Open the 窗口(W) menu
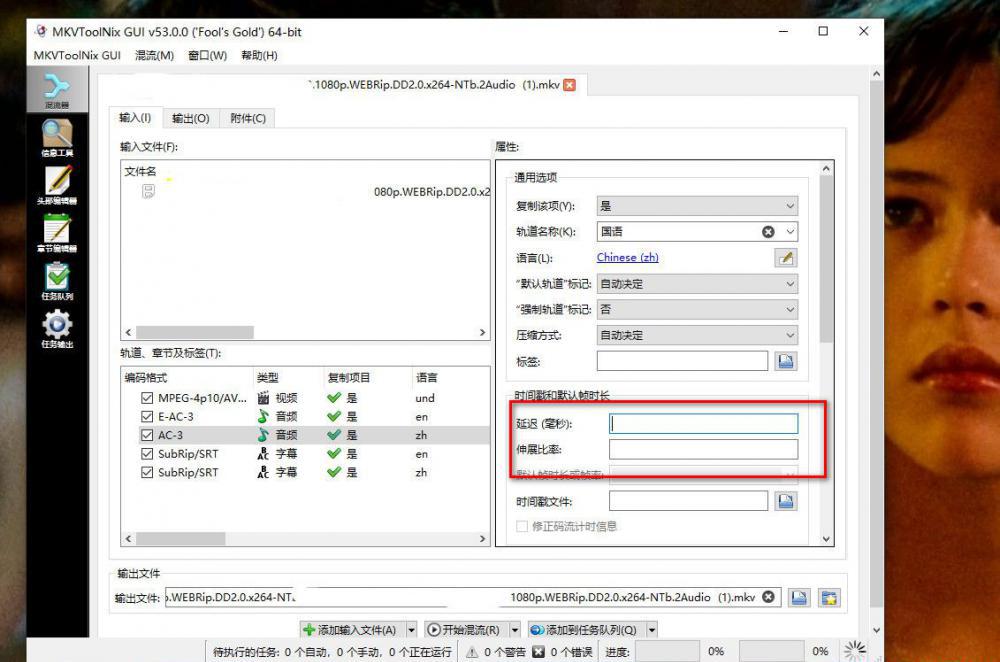The image size is (1000, 662). pyautogui.click(x=207, y=55)
